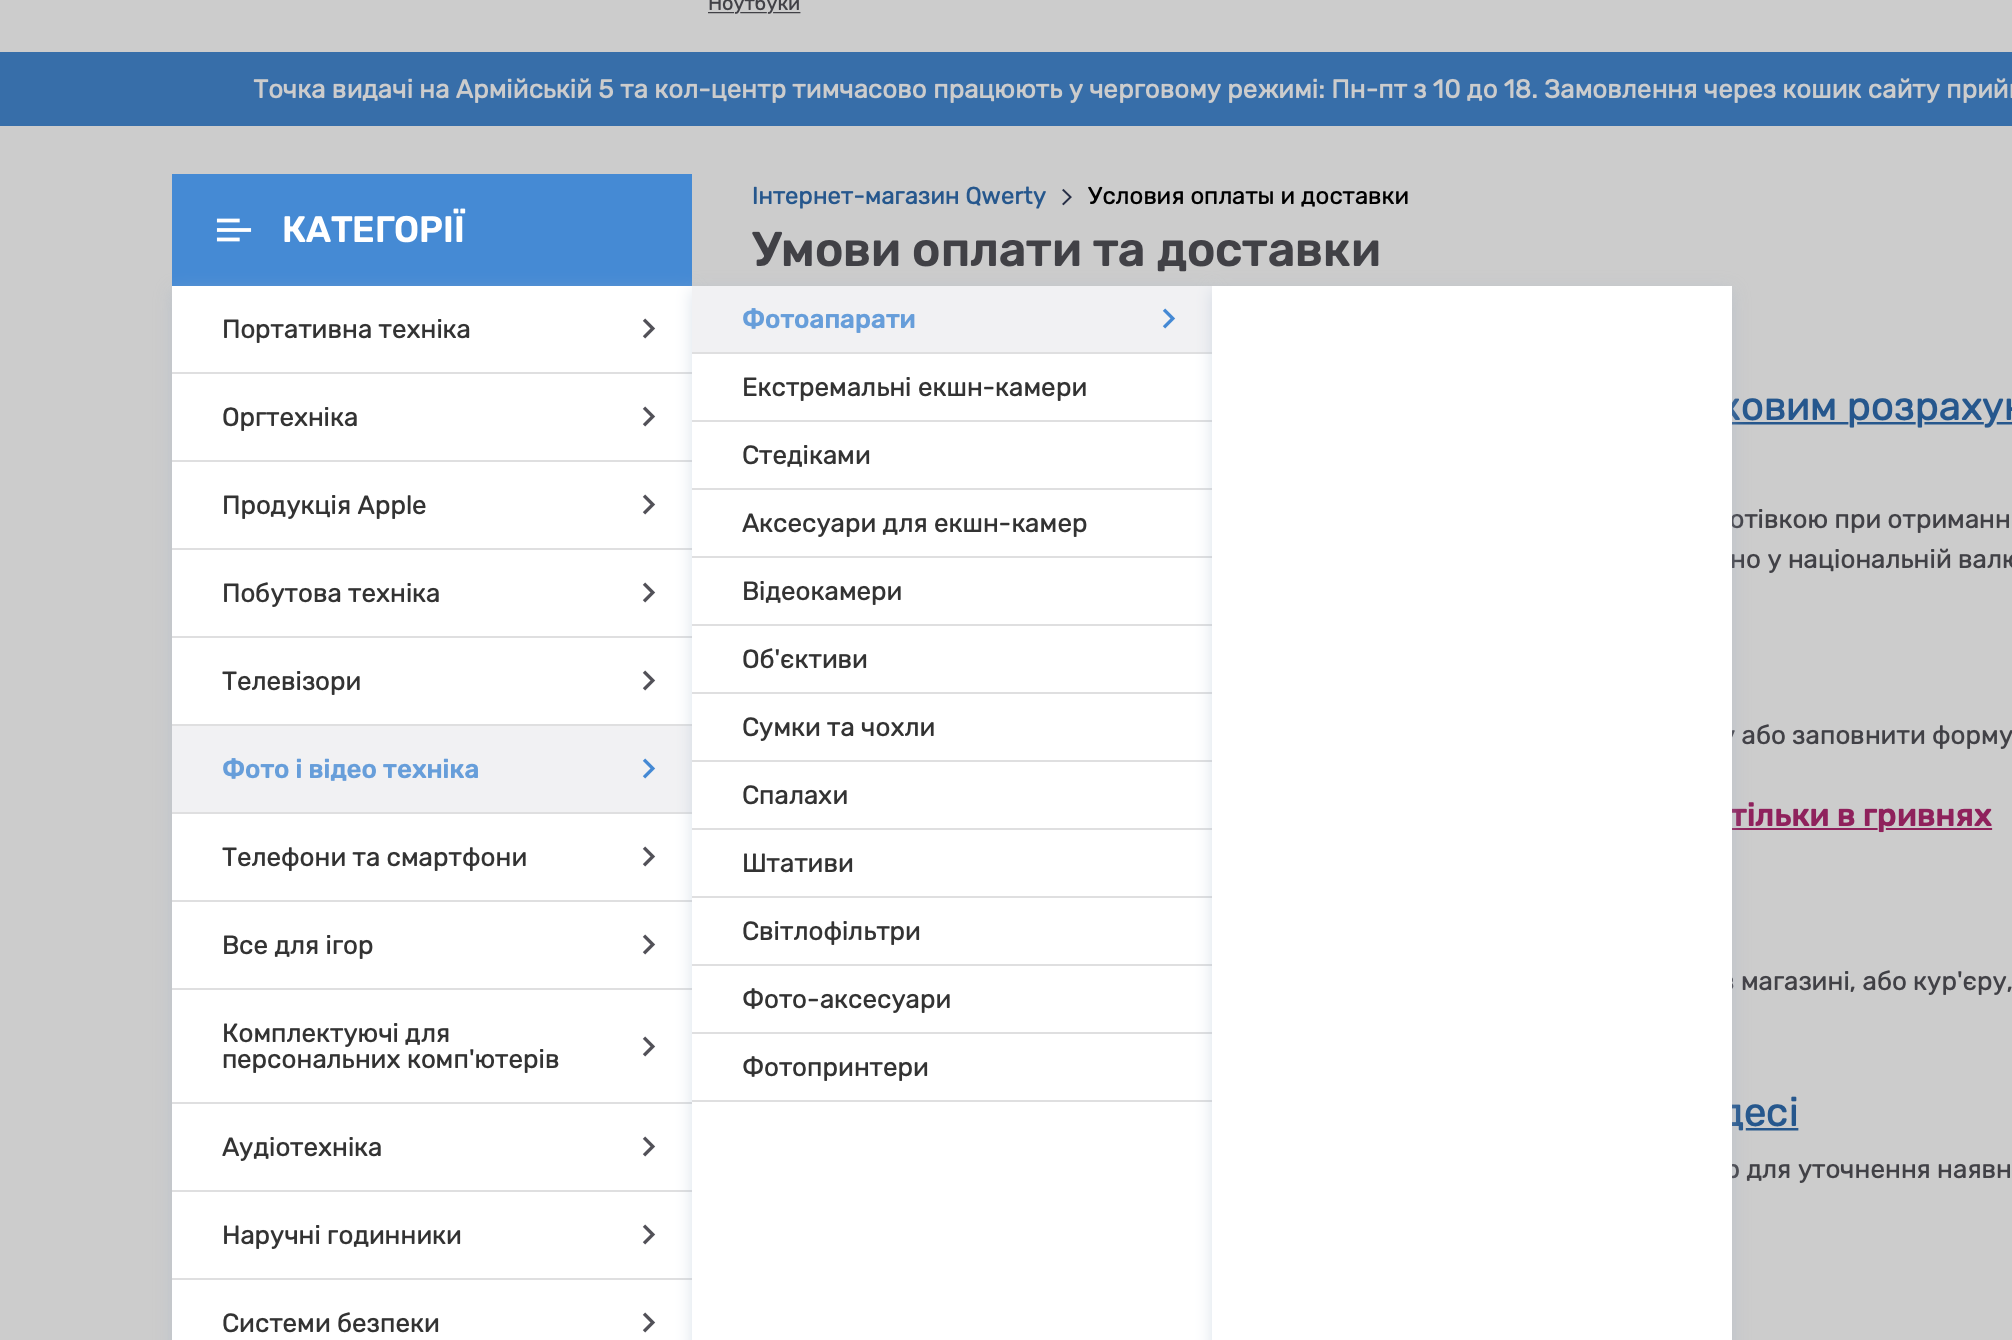Image resolution: width=2012 pixels, height=1340 pixels.
Task: Click the blue chevron beside Фотоапарати
Action: [x=1168, y=319]
